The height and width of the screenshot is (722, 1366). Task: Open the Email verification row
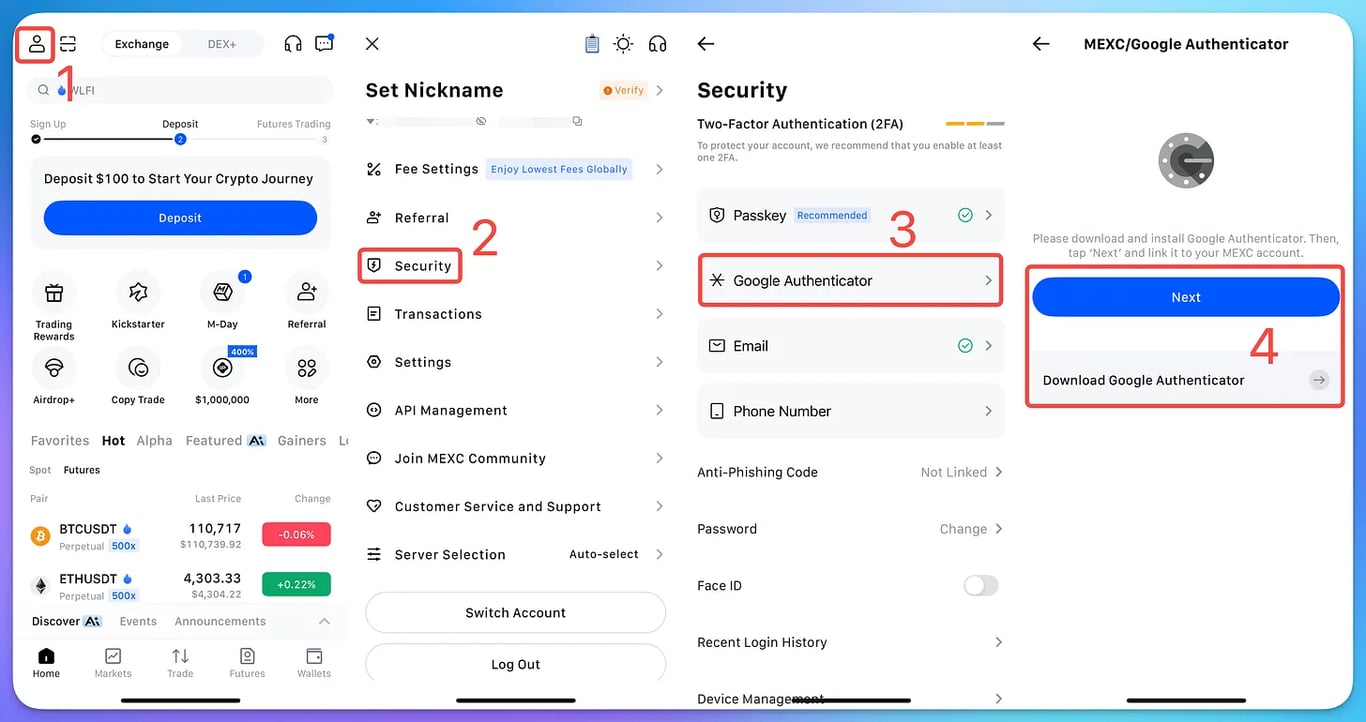coord(850,346)
